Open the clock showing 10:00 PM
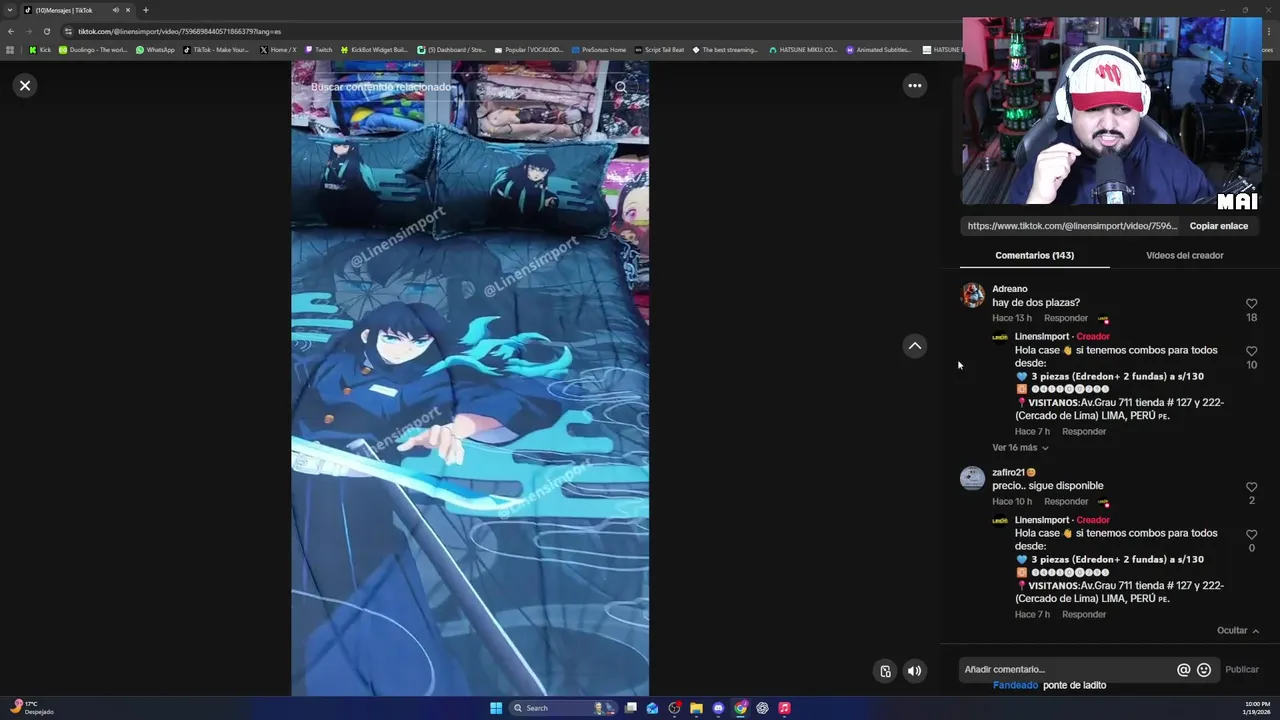 (1257, 708)
